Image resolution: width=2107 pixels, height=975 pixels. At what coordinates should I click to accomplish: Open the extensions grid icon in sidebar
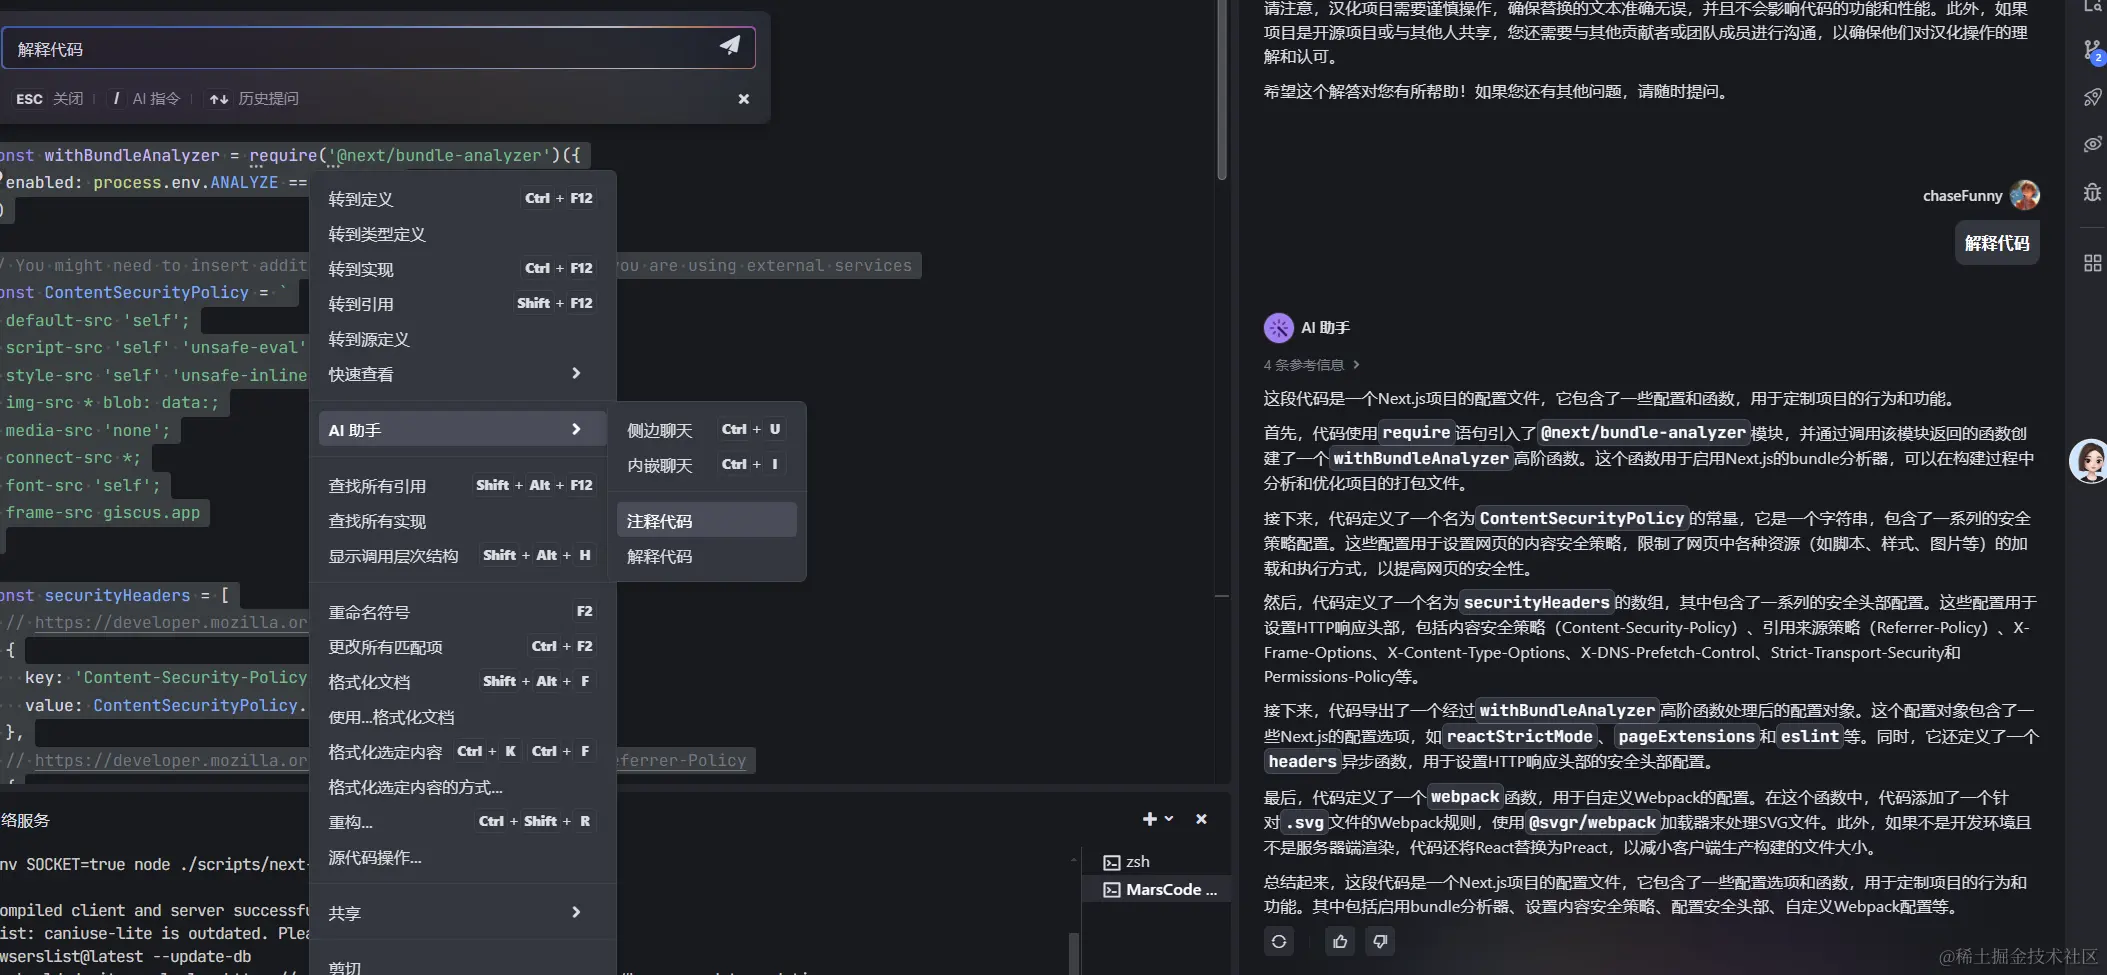[2092, 263]
